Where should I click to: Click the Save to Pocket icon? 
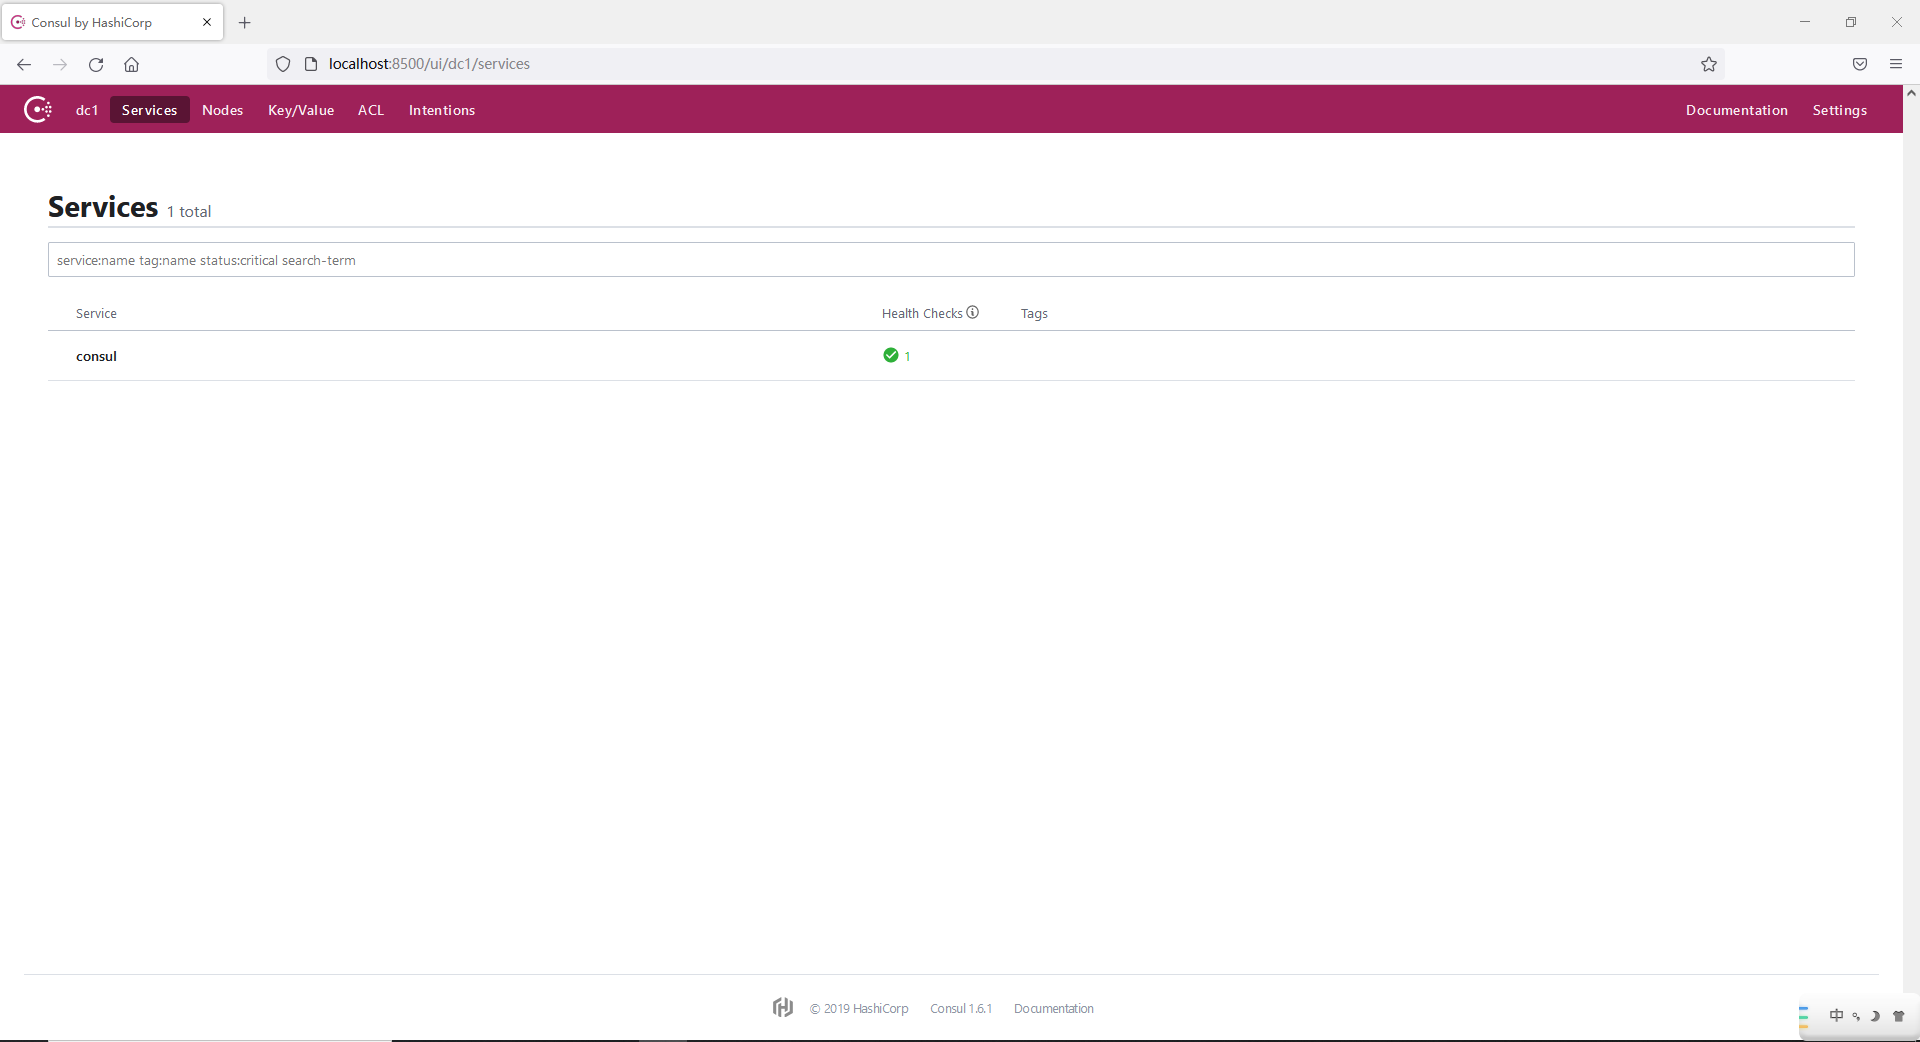tap(1860, 64)
